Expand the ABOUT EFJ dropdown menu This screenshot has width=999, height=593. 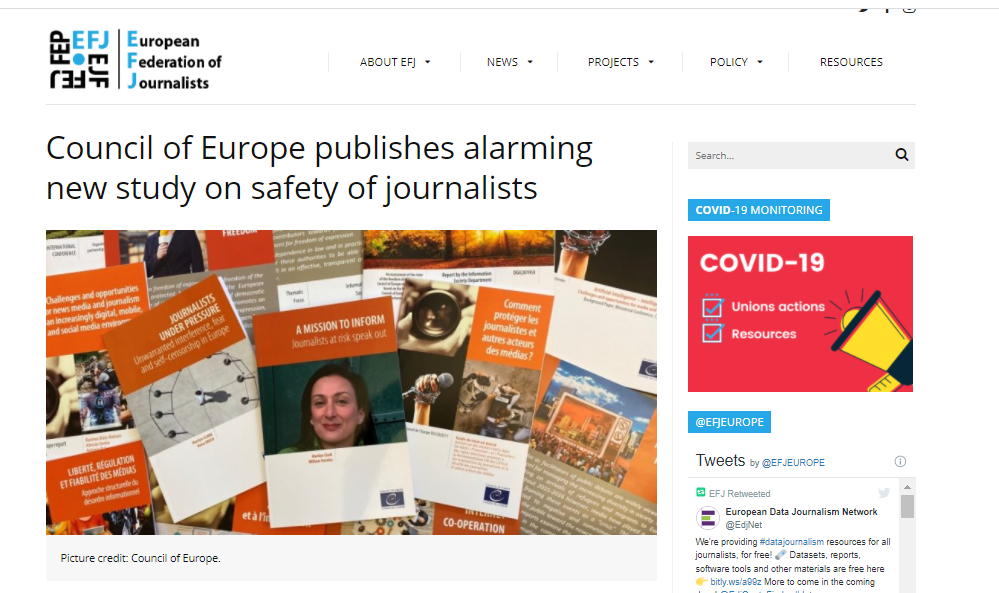coord(395,62)
